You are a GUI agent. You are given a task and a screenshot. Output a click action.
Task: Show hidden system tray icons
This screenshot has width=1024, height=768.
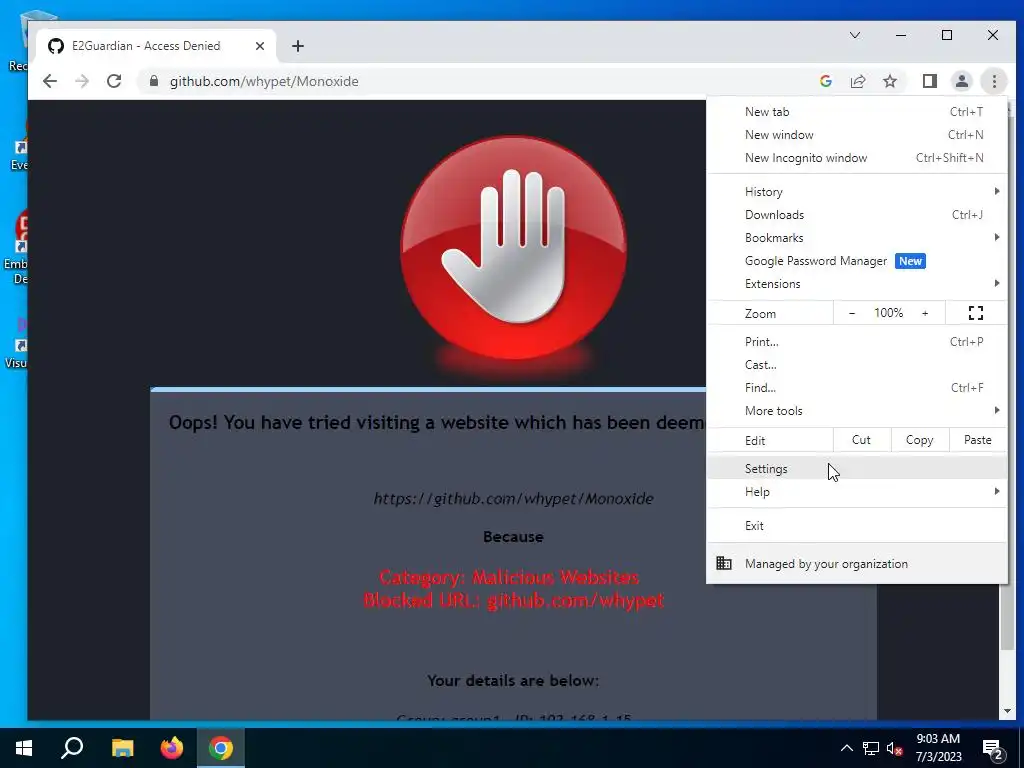846,748
